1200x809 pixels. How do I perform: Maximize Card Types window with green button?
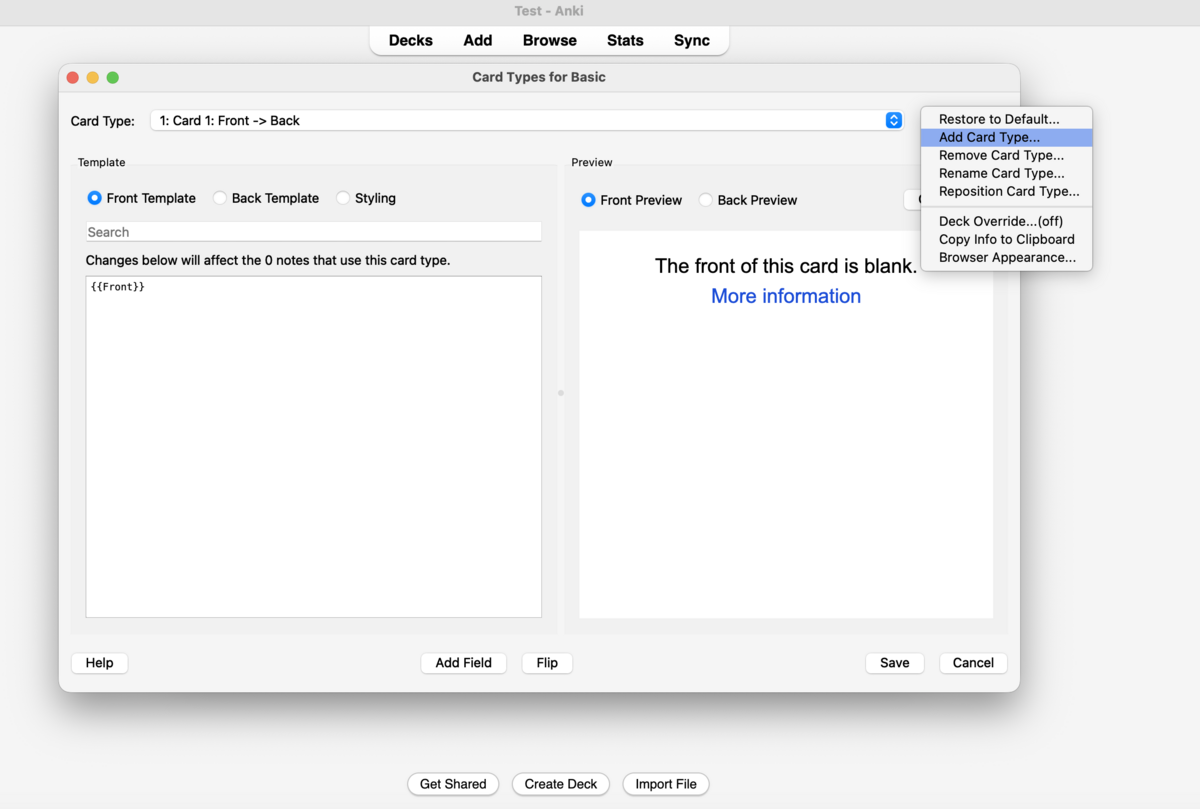[113, 77]
